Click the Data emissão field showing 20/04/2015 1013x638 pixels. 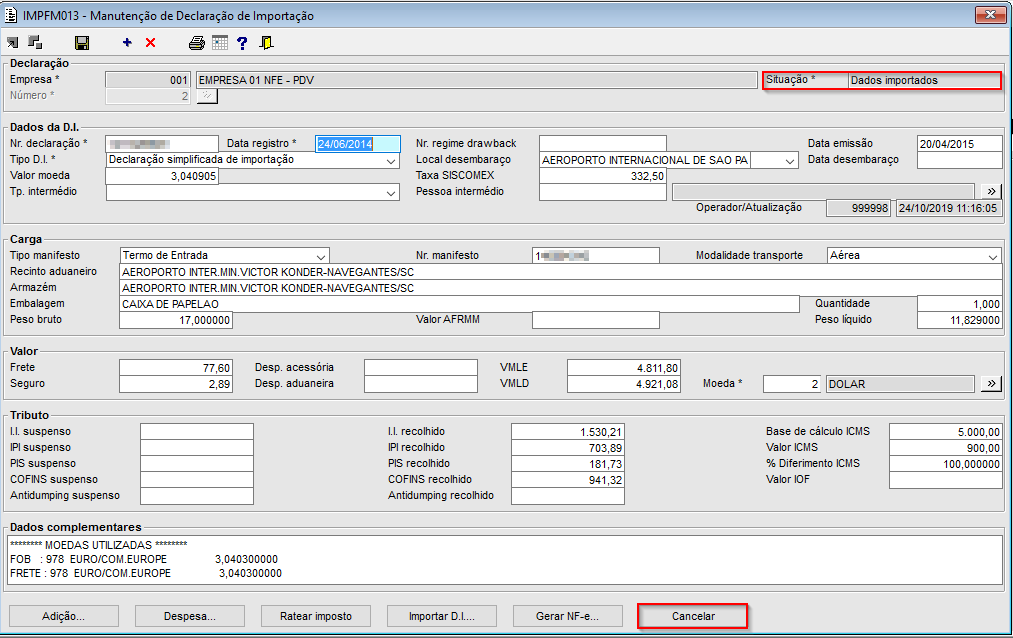[959, 144]
